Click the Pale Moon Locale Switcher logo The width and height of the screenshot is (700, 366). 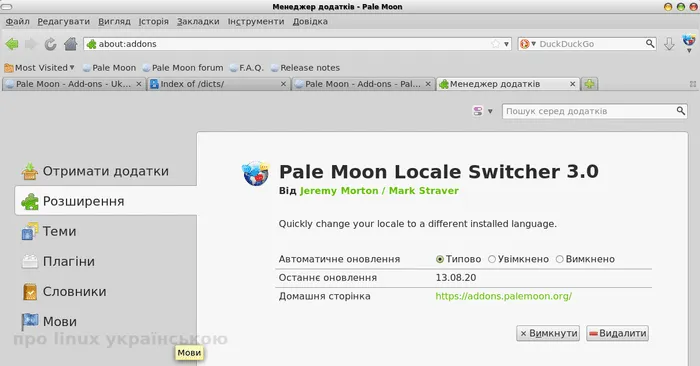[256, 174]
